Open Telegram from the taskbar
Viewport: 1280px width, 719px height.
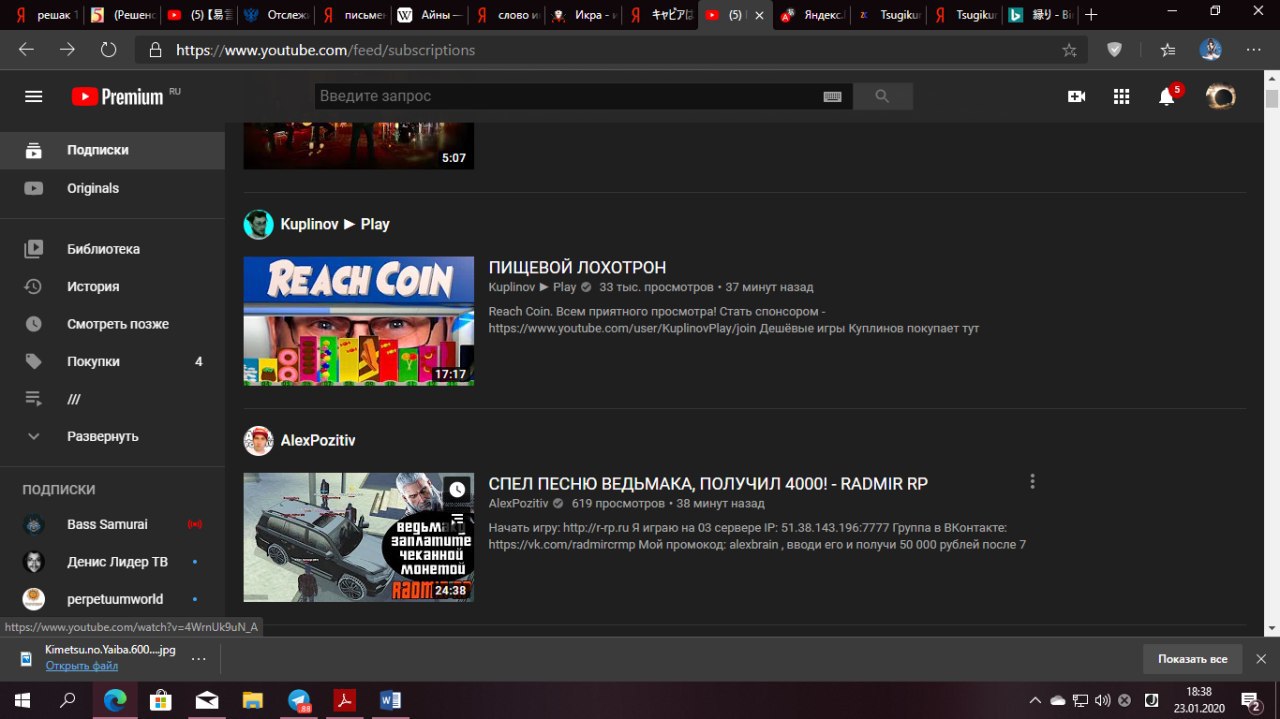(300, 700)
